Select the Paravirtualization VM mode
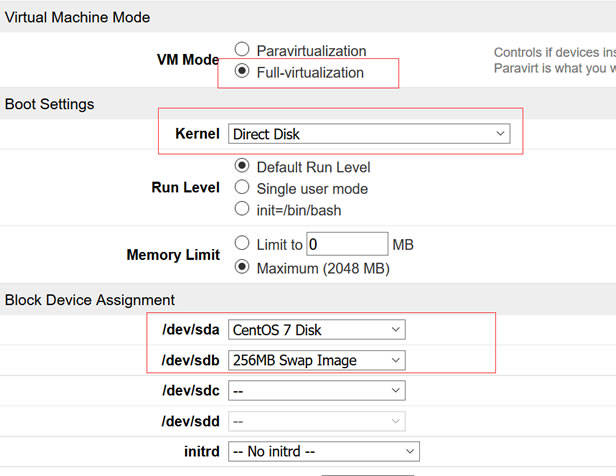 [x=242, y=49]
